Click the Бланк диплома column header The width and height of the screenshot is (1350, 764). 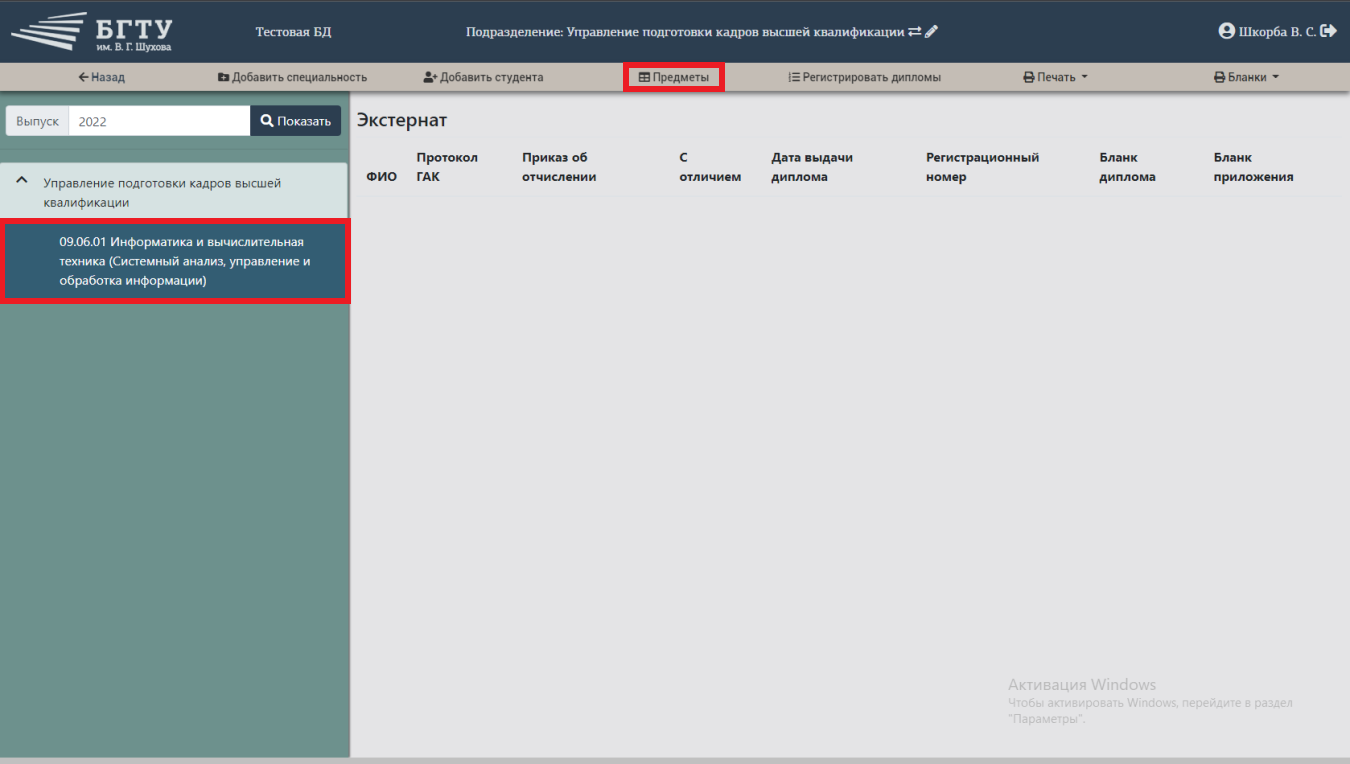1127,167
